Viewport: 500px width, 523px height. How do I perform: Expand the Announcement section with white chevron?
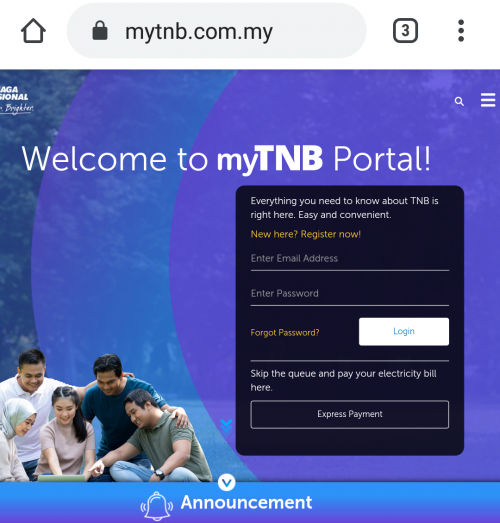226,482
